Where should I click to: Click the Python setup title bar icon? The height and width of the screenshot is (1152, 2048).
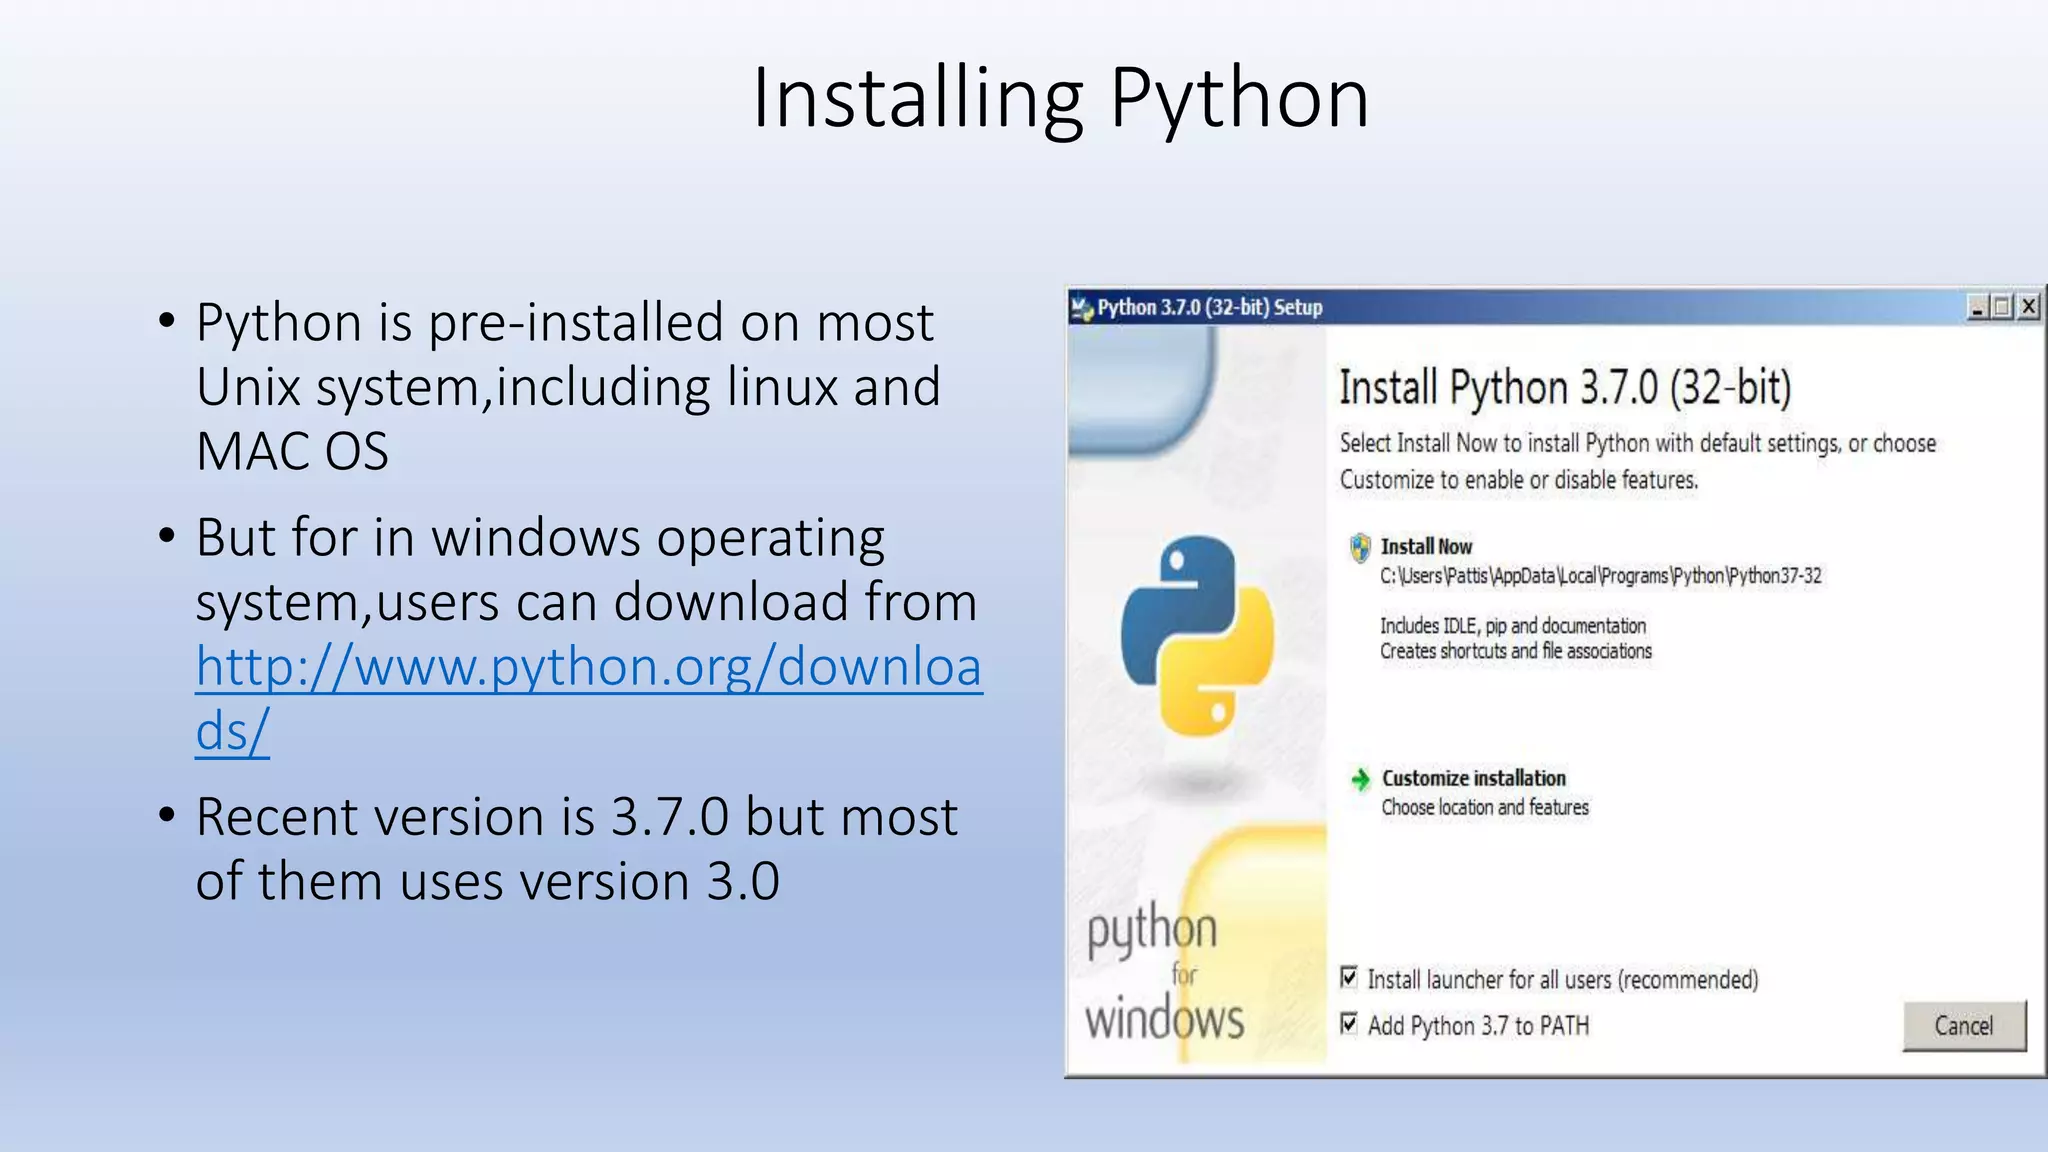[1082, 309]
